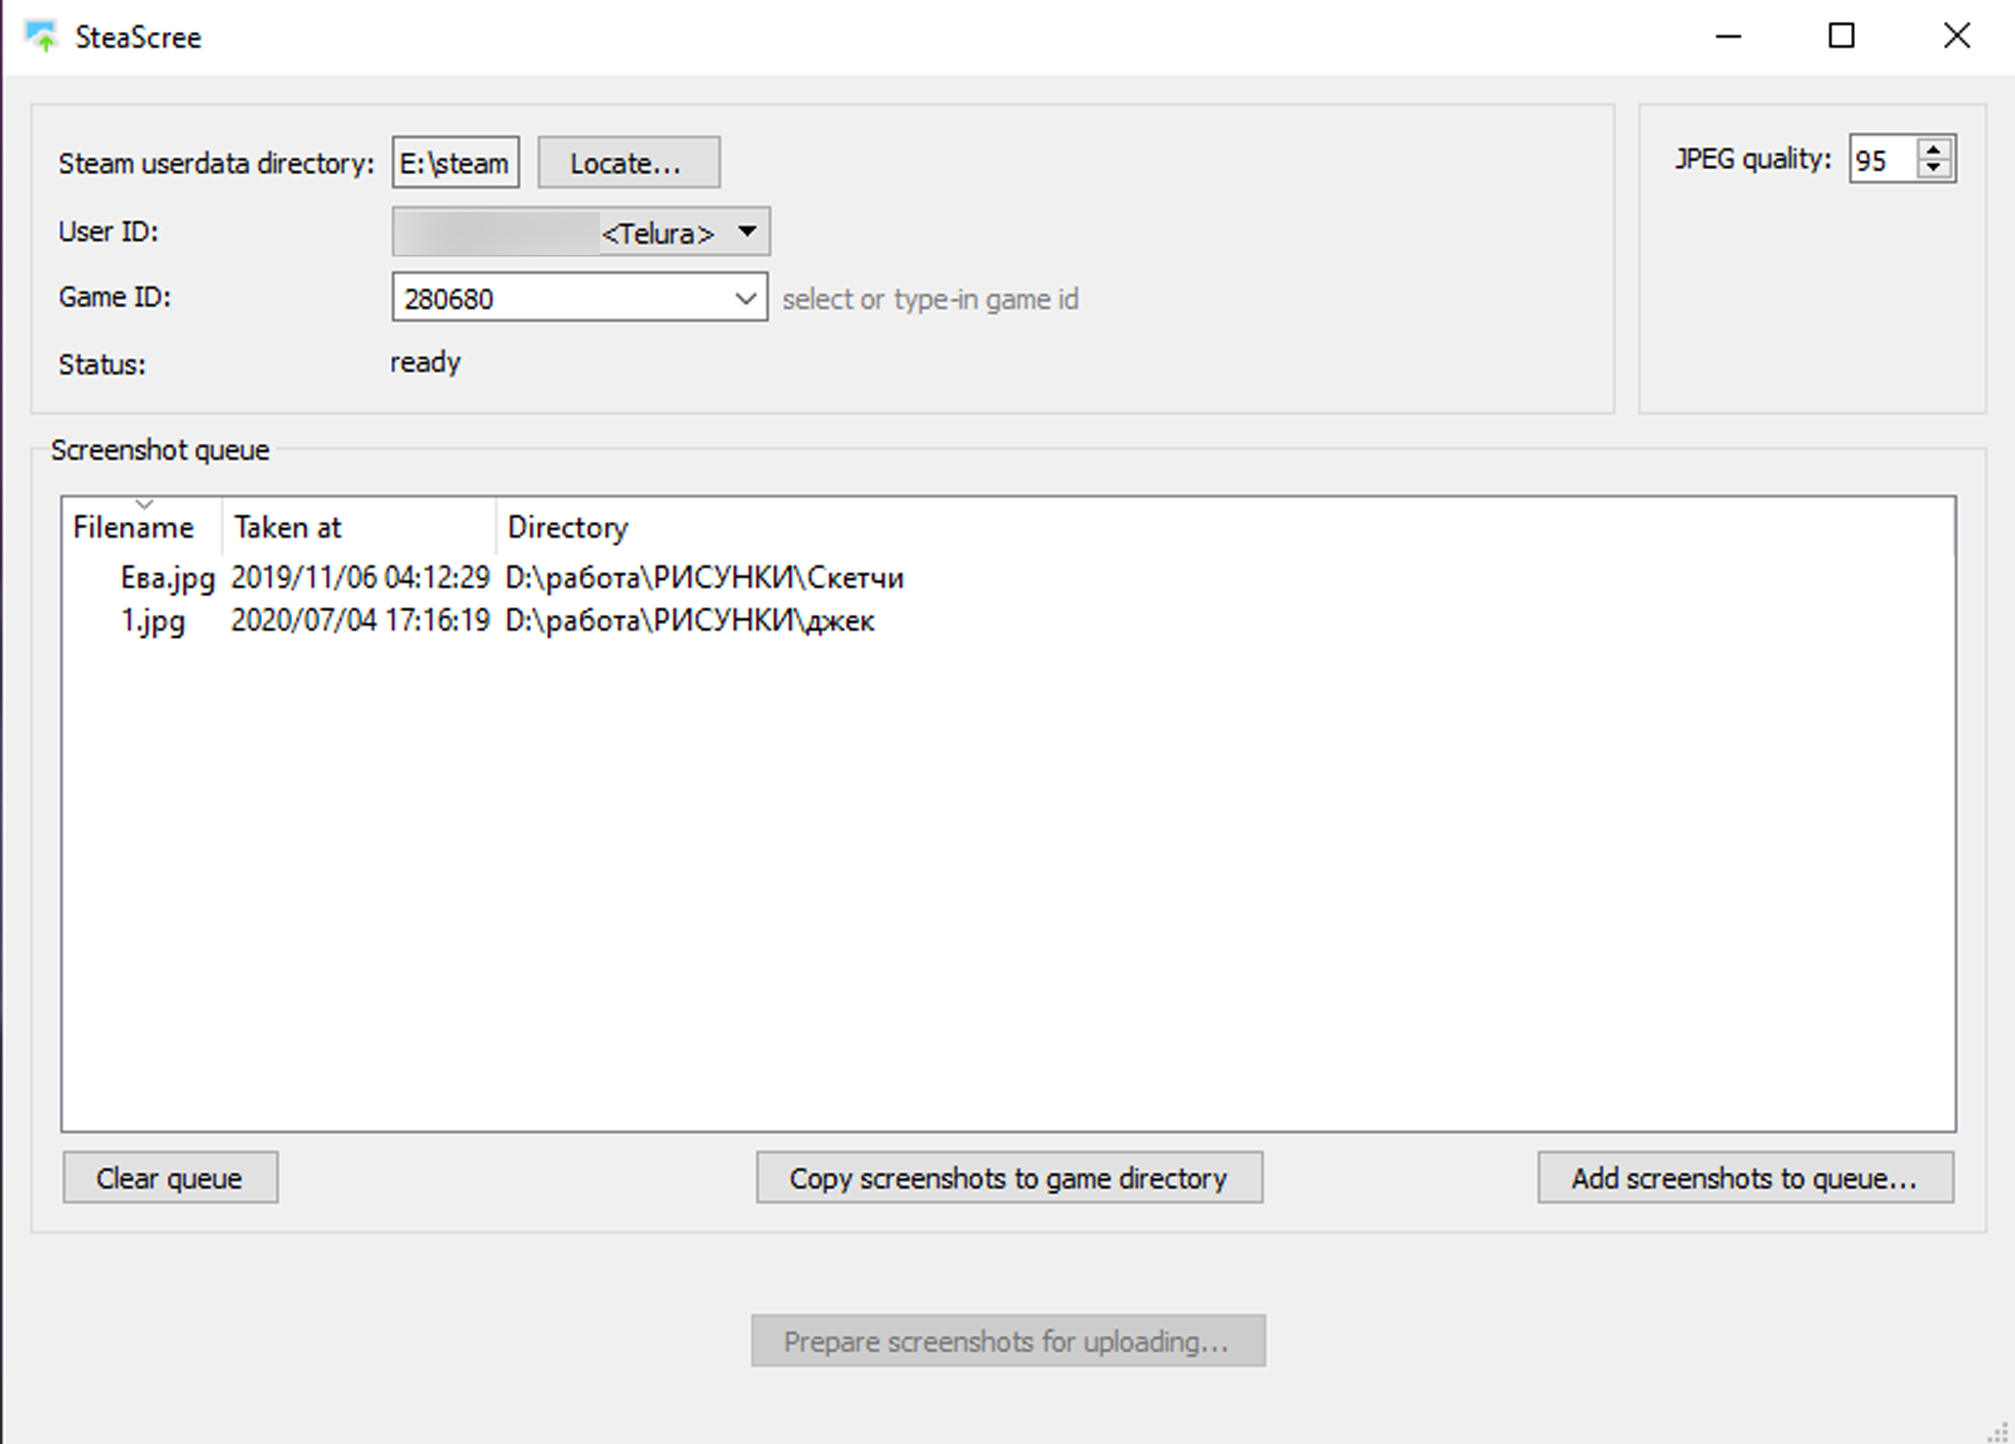Select the 1.jpg row in queue
The height and width of the screenshot is (1444, 2015).
[x=153, y=621]
